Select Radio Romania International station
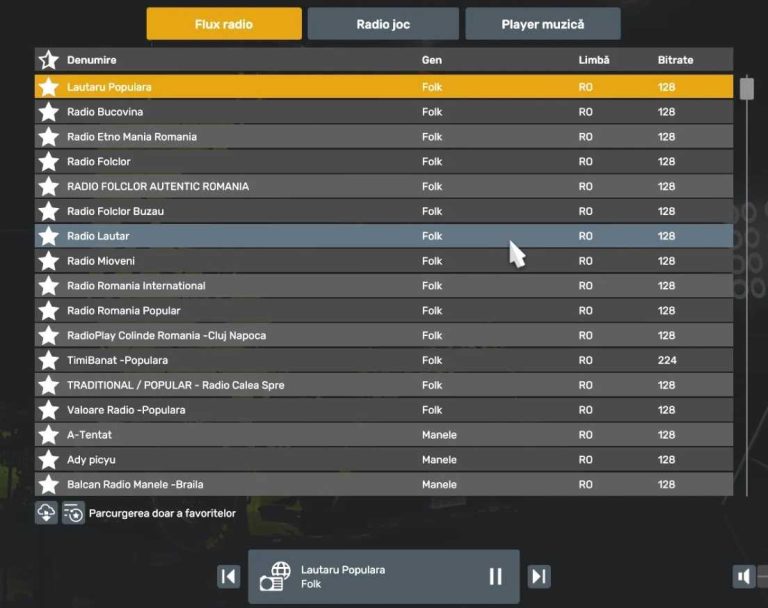The image size is (768, 608). coord(136,286)
